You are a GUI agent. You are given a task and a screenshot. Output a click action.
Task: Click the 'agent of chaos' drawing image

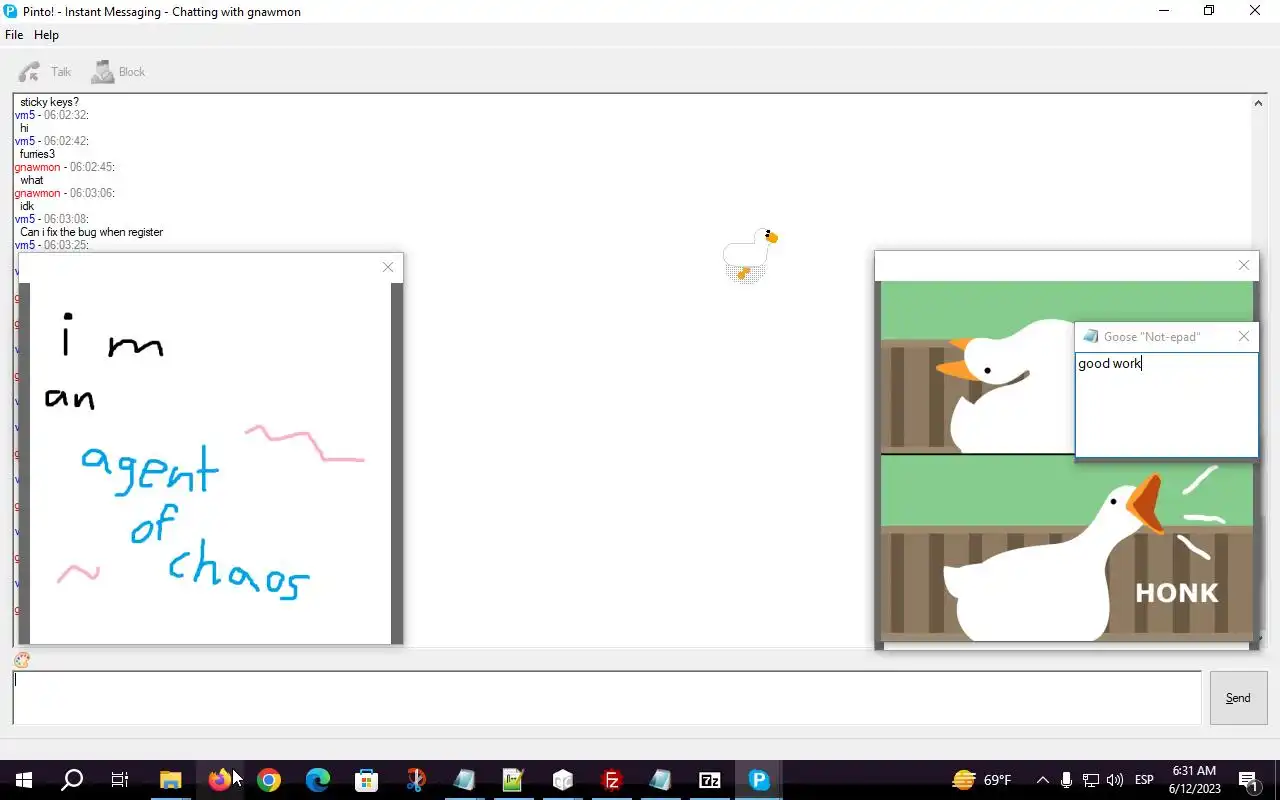point(210,463)
